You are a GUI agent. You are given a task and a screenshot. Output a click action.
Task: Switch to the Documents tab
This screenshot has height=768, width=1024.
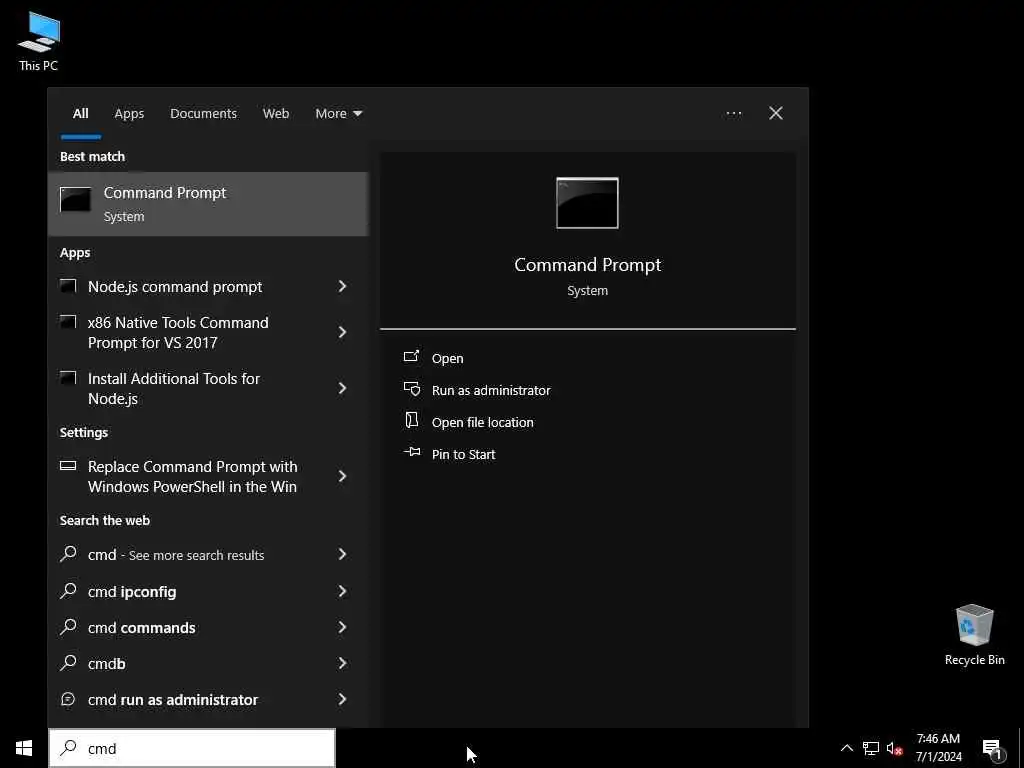203,114
